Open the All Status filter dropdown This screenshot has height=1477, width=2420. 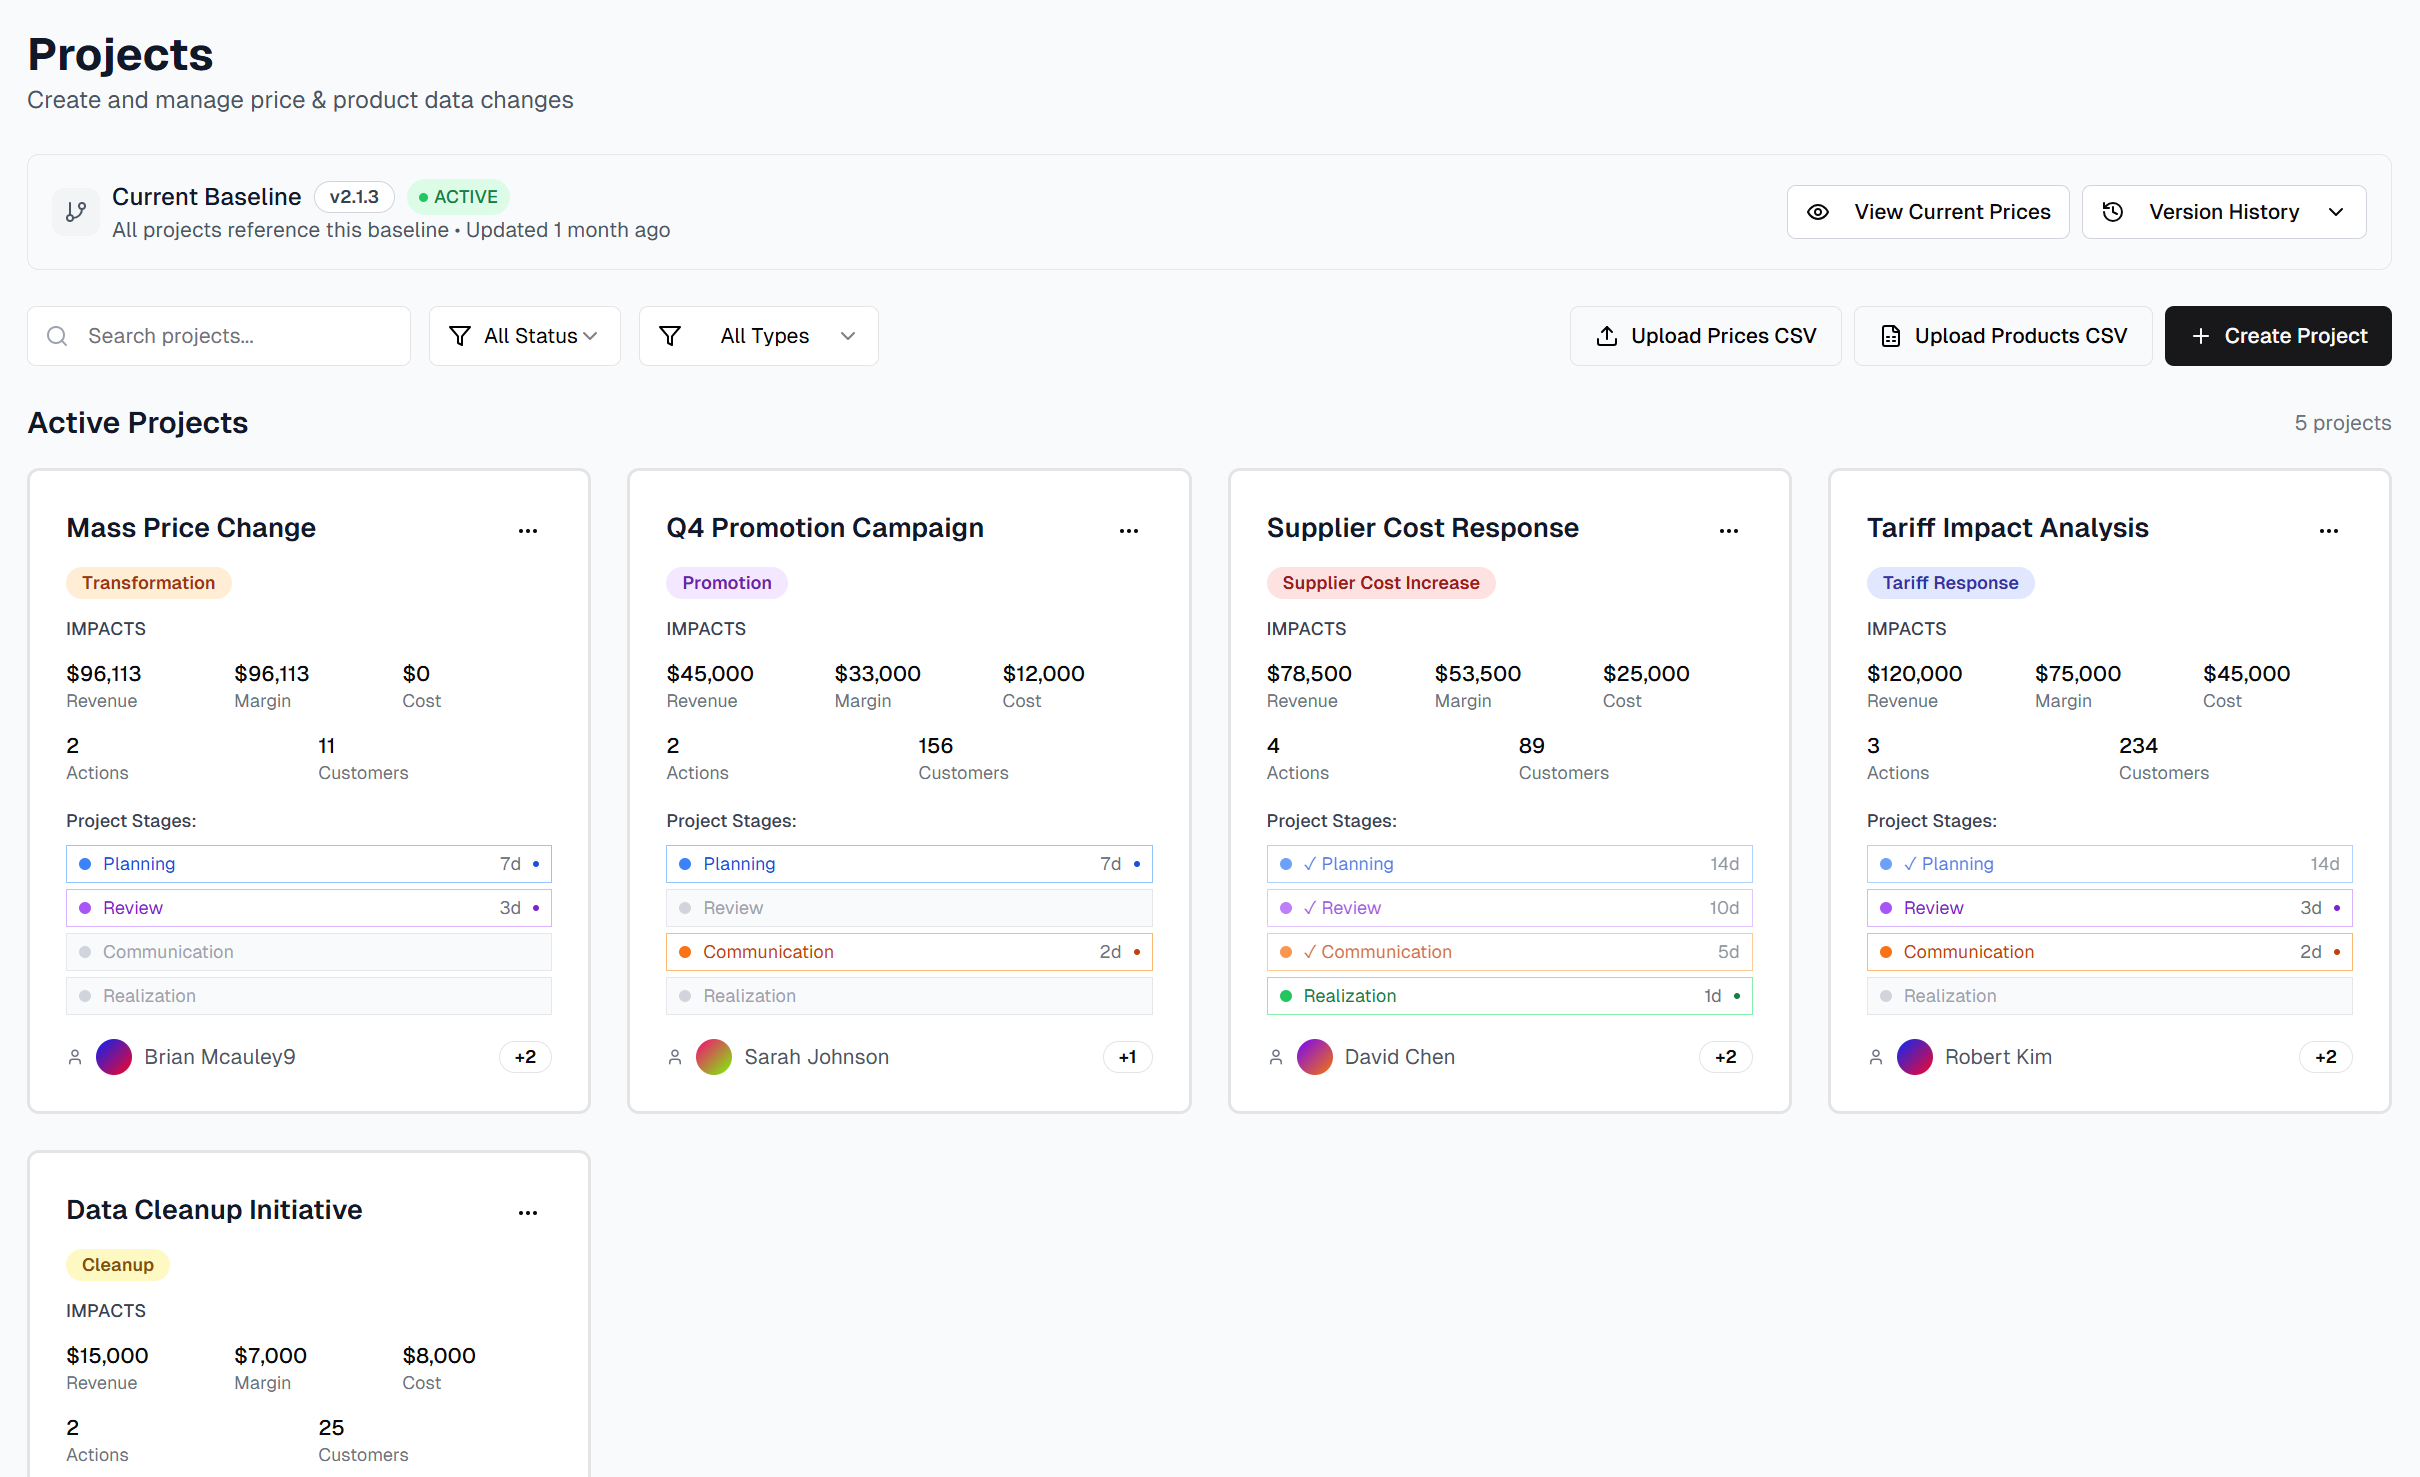(x=524, y=336)
